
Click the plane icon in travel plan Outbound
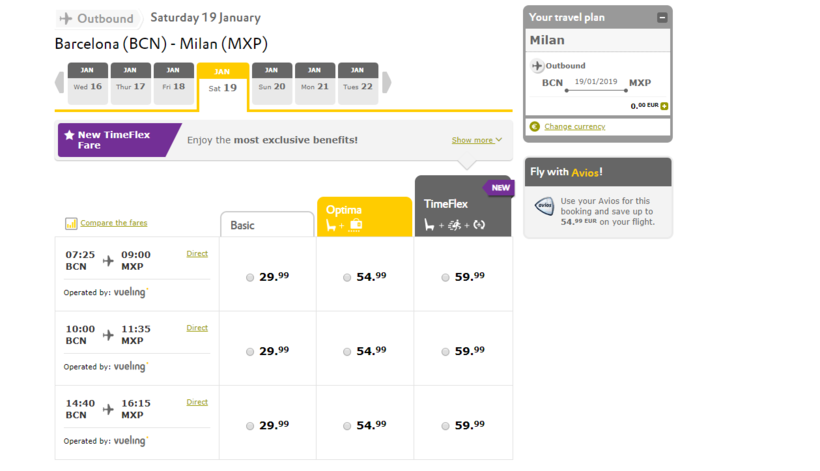pyautogui.click(x=537, y=66)
